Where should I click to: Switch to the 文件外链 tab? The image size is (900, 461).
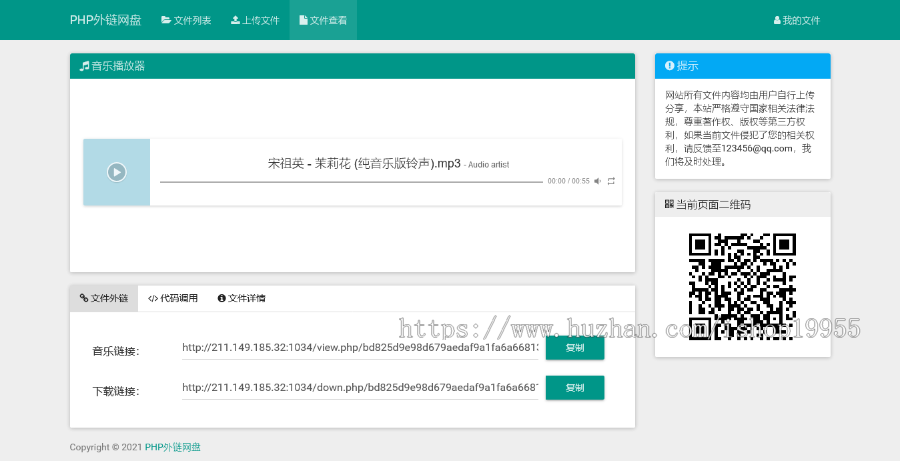pos(104,298)
